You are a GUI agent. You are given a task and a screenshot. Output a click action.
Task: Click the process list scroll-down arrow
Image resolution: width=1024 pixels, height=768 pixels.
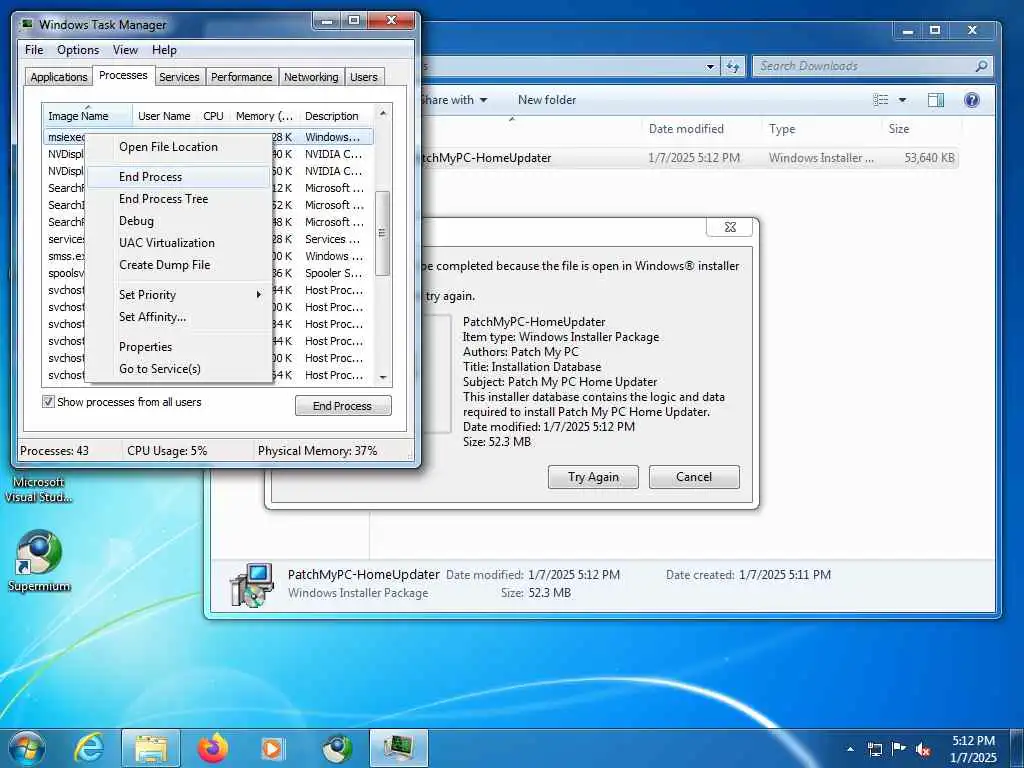click(x=383, y=377)
